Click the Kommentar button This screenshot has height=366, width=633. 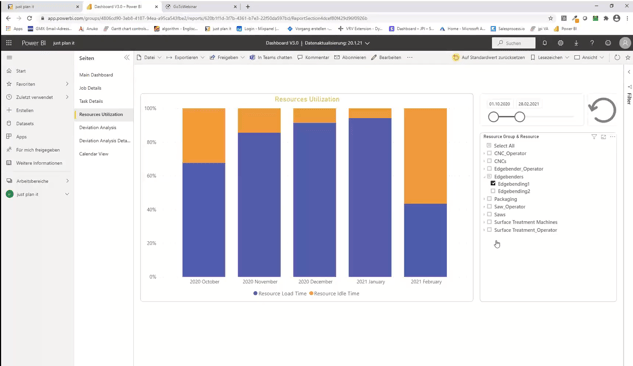tap(313, 57)
